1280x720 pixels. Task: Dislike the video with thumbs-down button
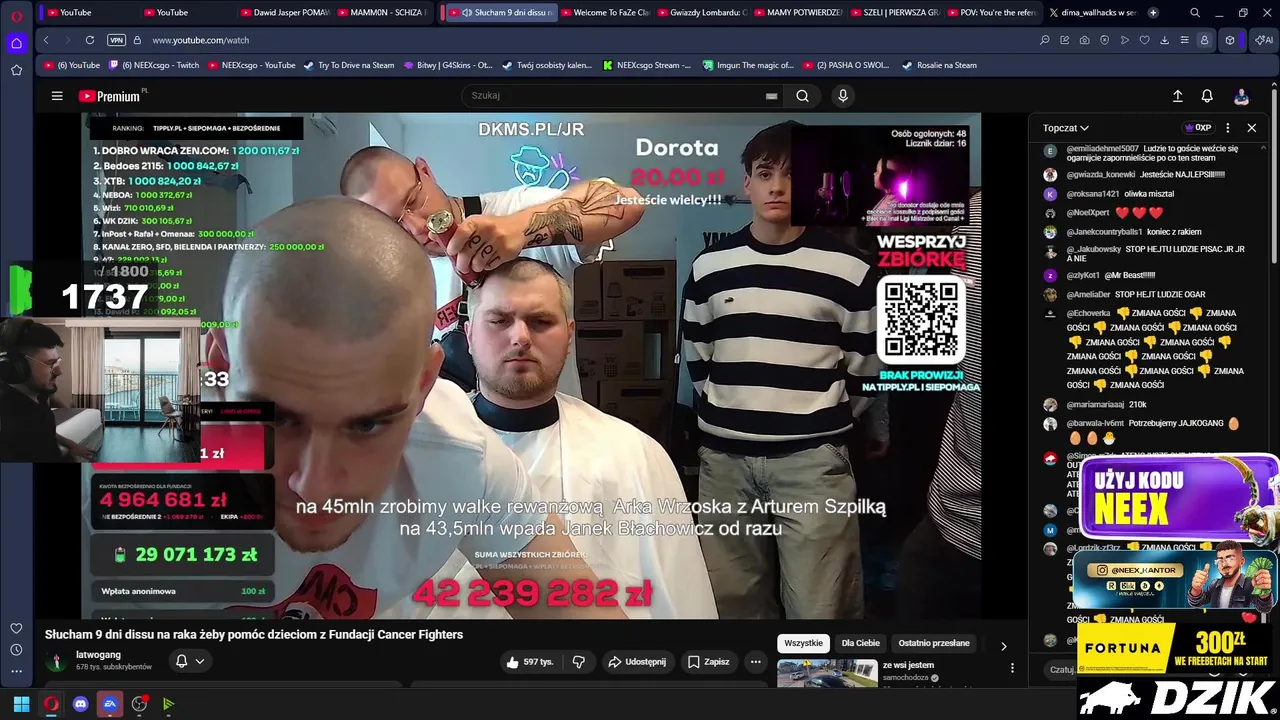(578, 662)
